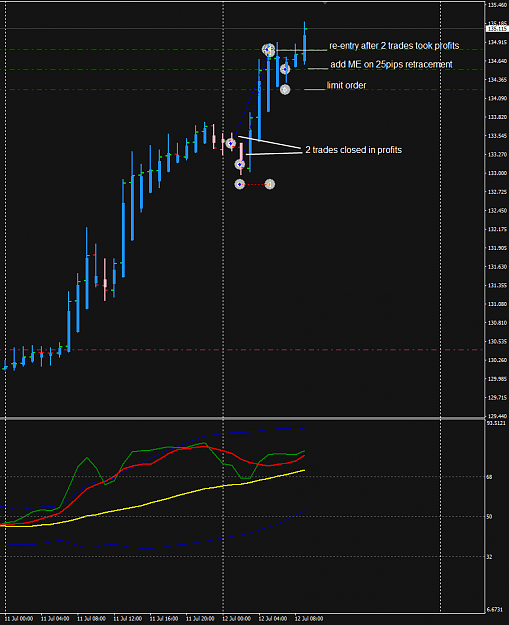The image size is (509, 625).
Task: Click the '11 Jul 12:00' time label
Action: coord(128,619)
